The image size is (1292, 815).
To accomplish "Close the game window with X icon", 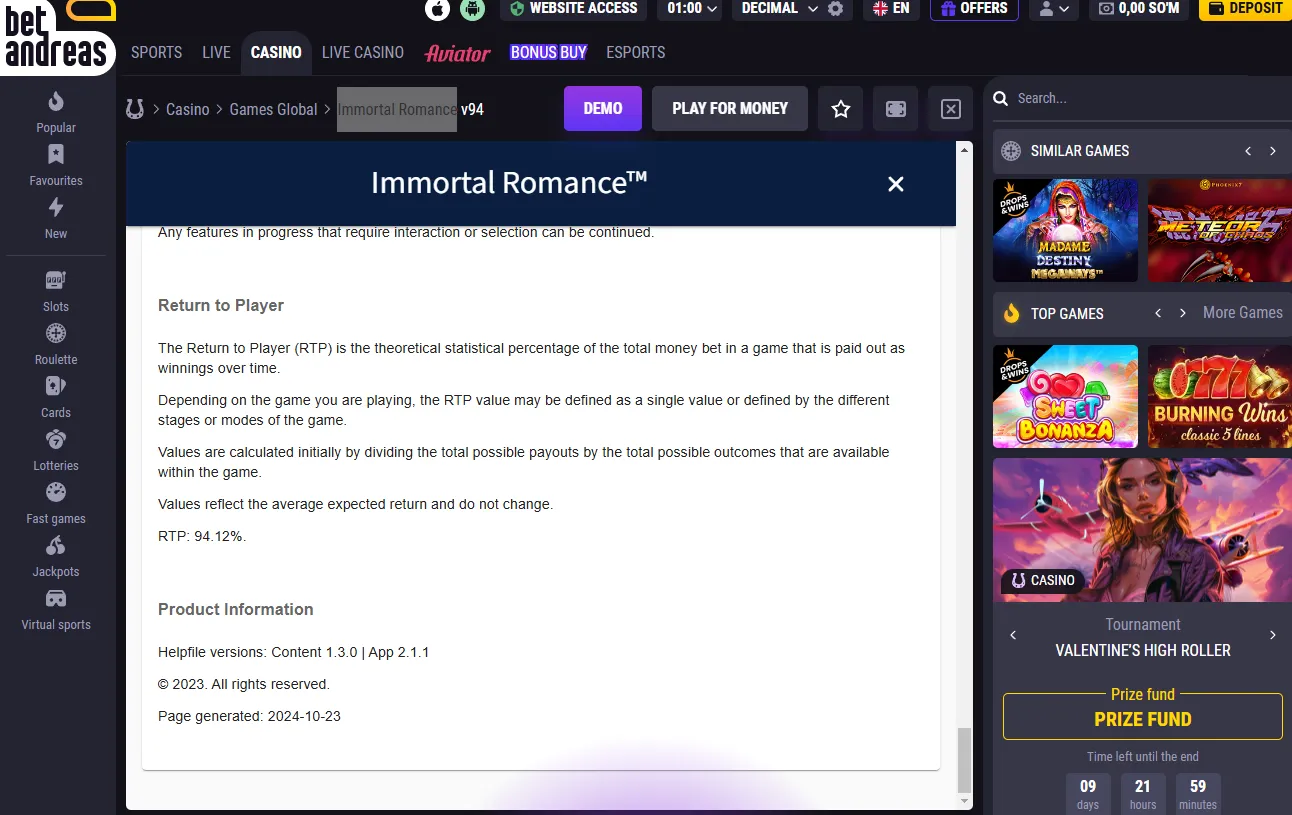I will [x=951, y=109].
